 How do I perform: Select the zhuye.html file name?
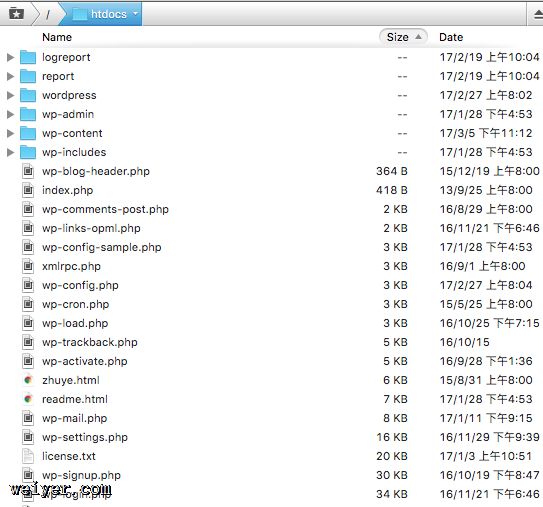[71, 380]
